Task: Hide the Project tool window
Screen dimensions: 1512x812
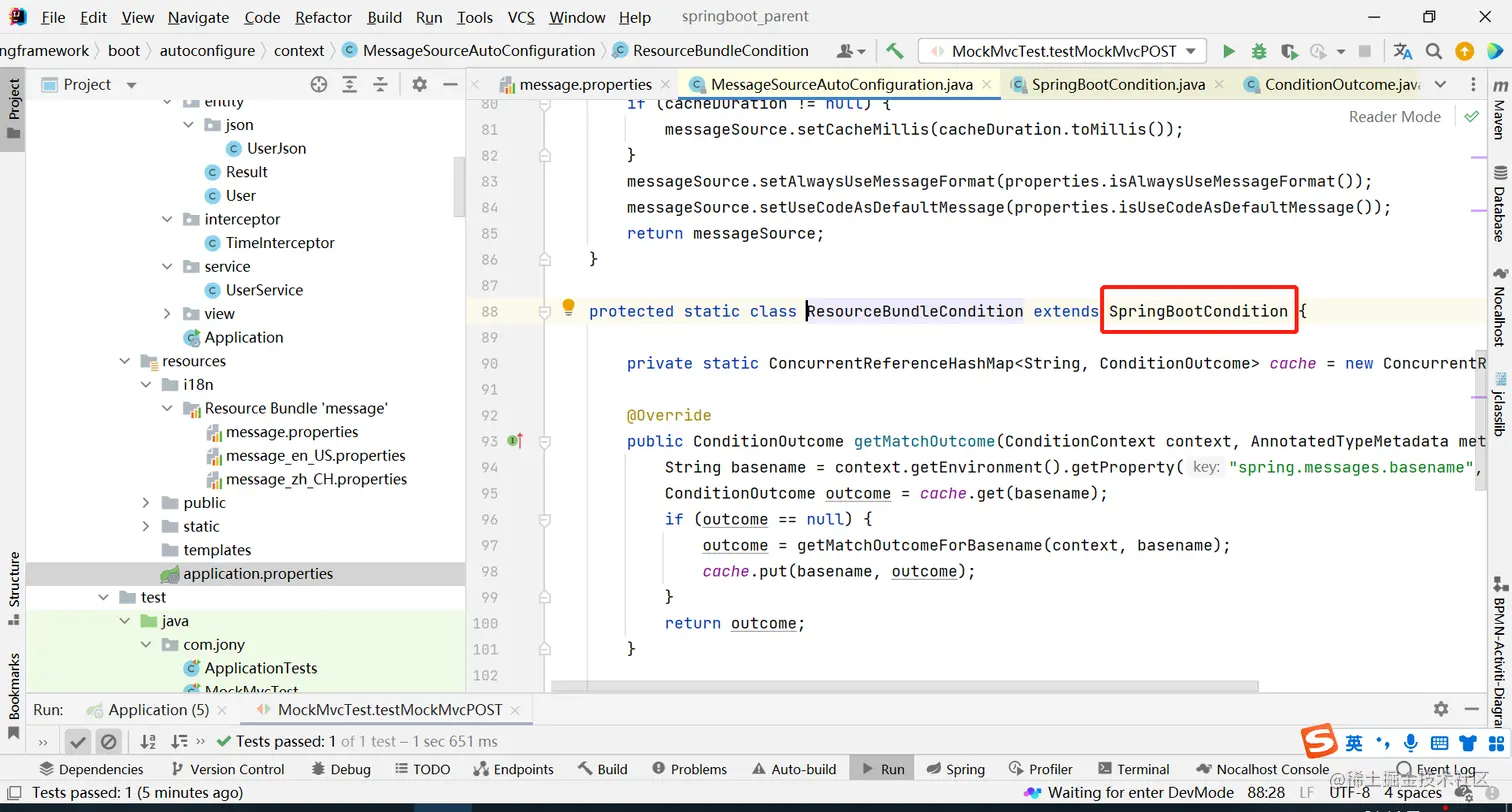Action: pos(450,85)
